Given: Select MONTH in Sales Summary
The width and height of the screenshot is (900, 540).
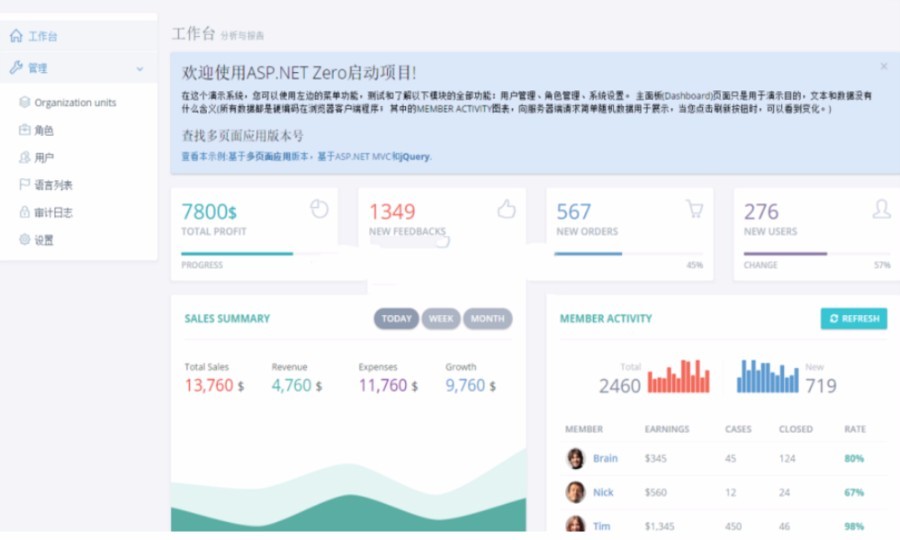Looking at the screenshot, I should click(488, 318).
